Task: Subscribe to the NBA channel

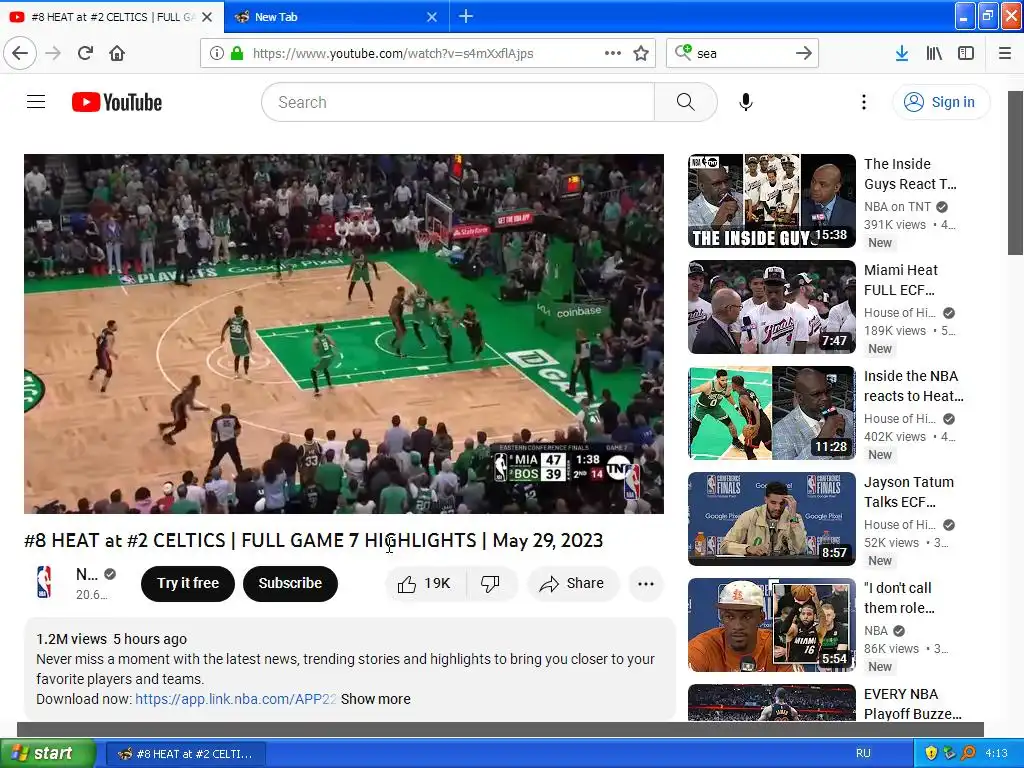Action: [290, 583]
